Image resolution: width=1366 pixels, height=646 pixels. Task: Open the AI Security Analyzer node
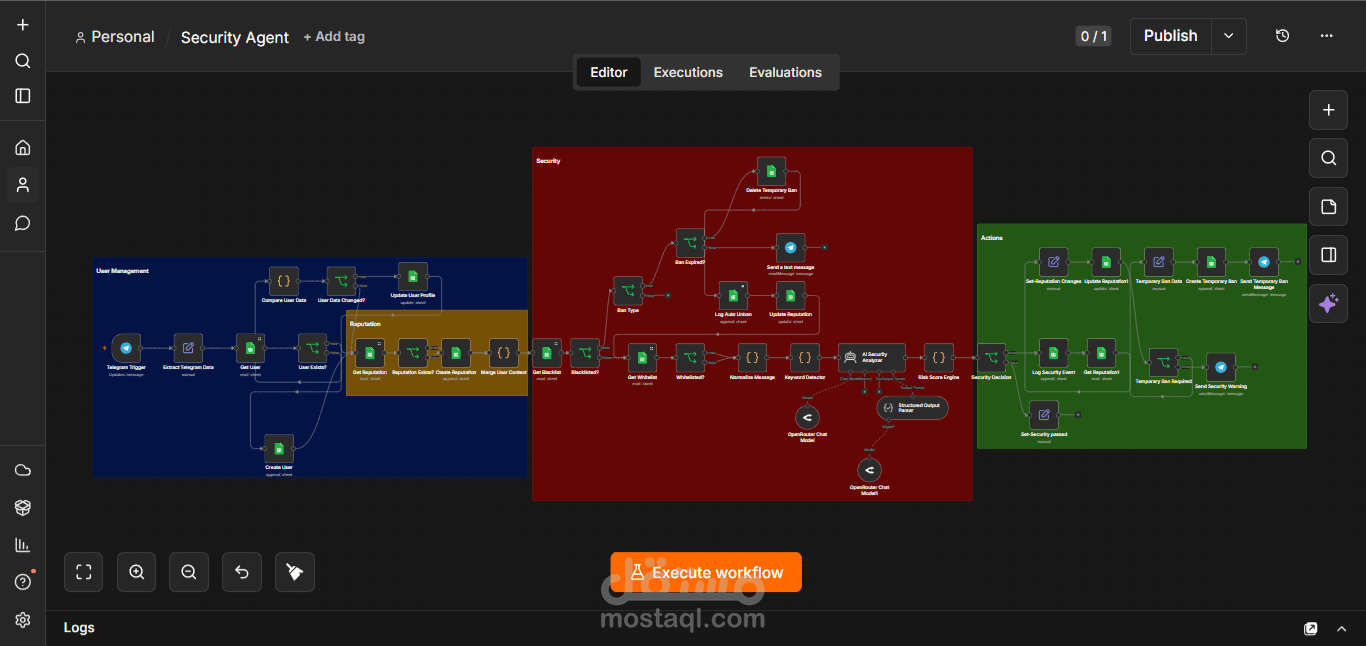[x=871, y=358]
